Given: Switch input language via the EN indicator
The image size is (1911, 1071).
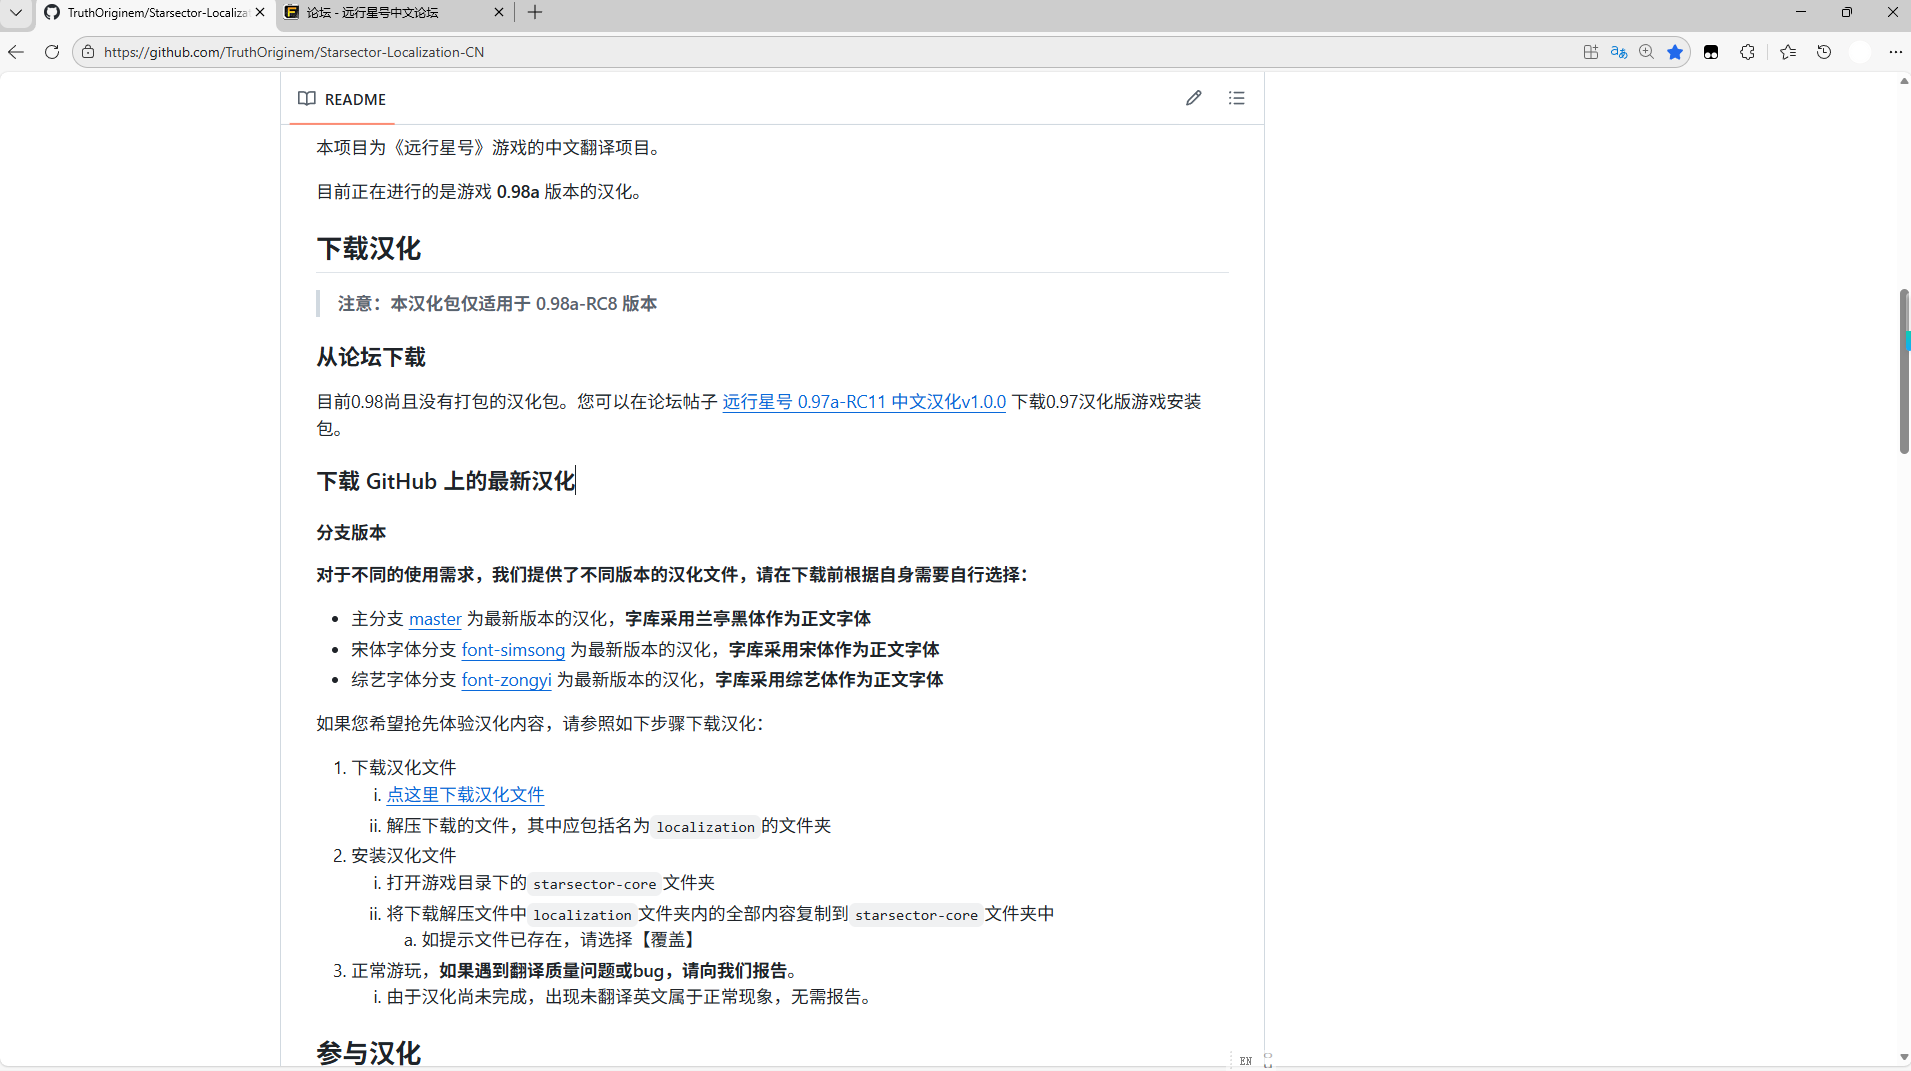Looking at the screenshot, I should click(1246, 1061).
